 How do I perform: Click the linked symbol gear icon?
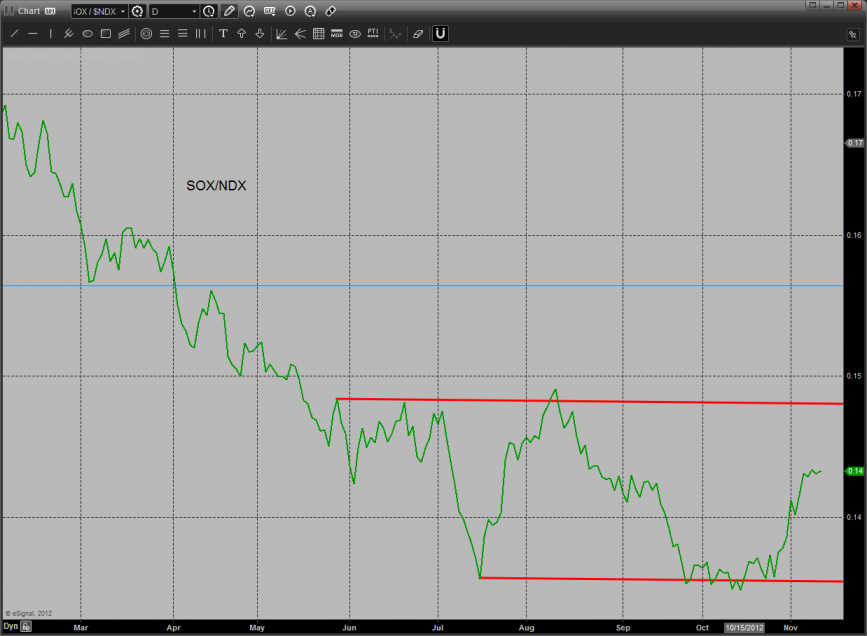coord(138,12)
